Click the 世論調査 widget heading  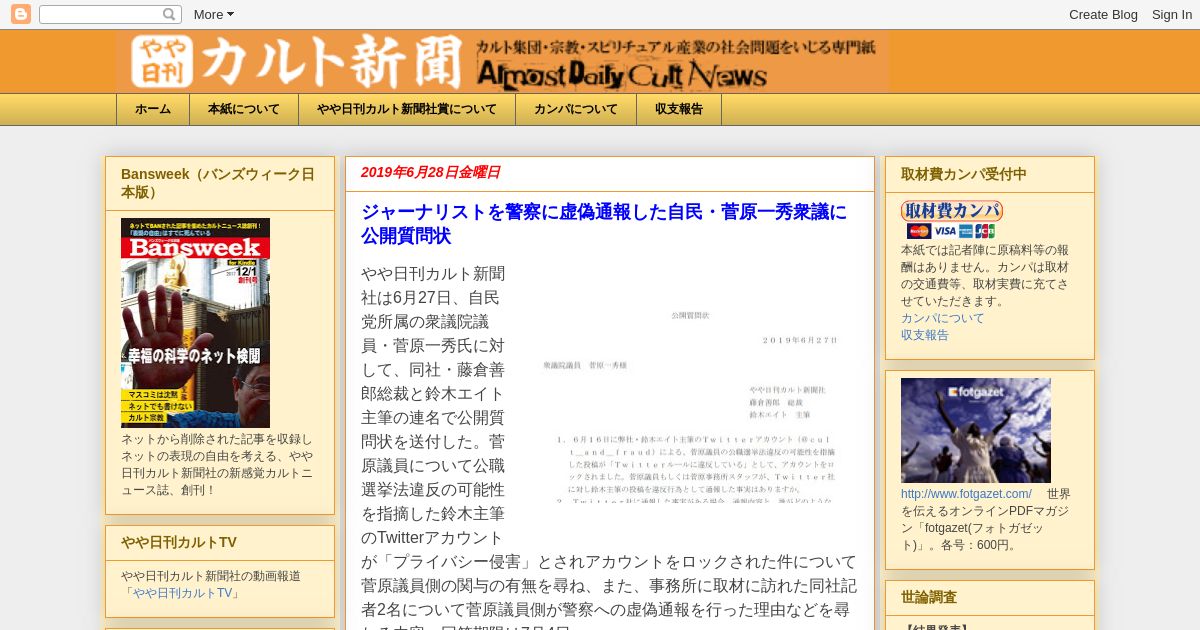(929, 597)
